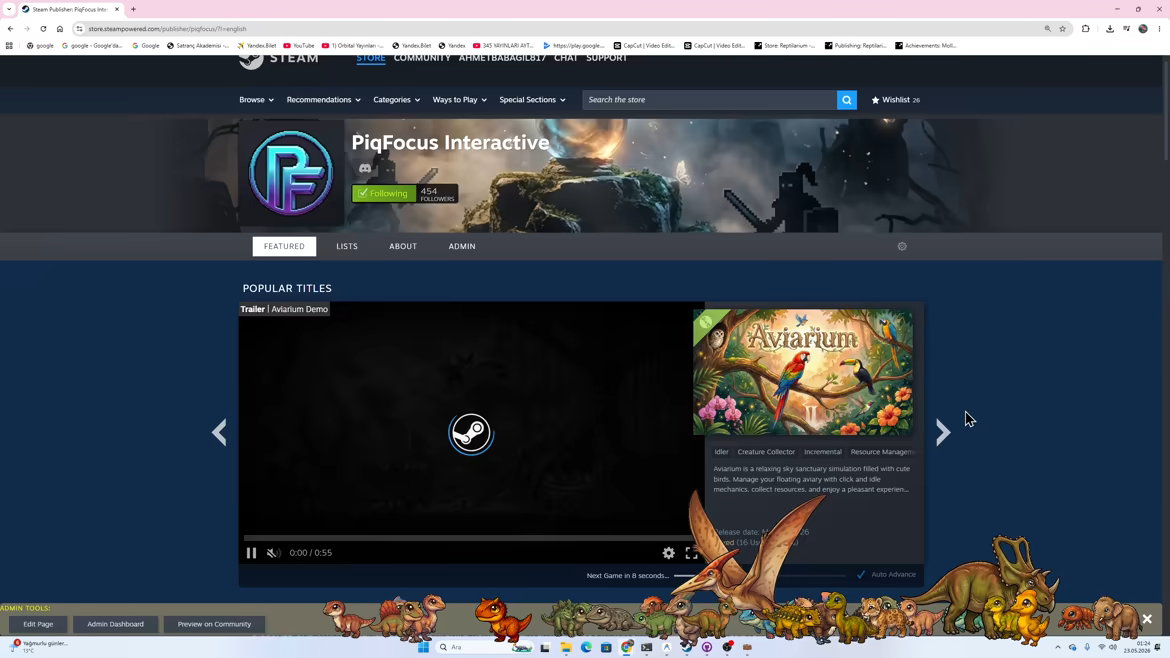Expand the Browse dropdown
This screenshot has width=1170, height=658.
coord(256,100)
